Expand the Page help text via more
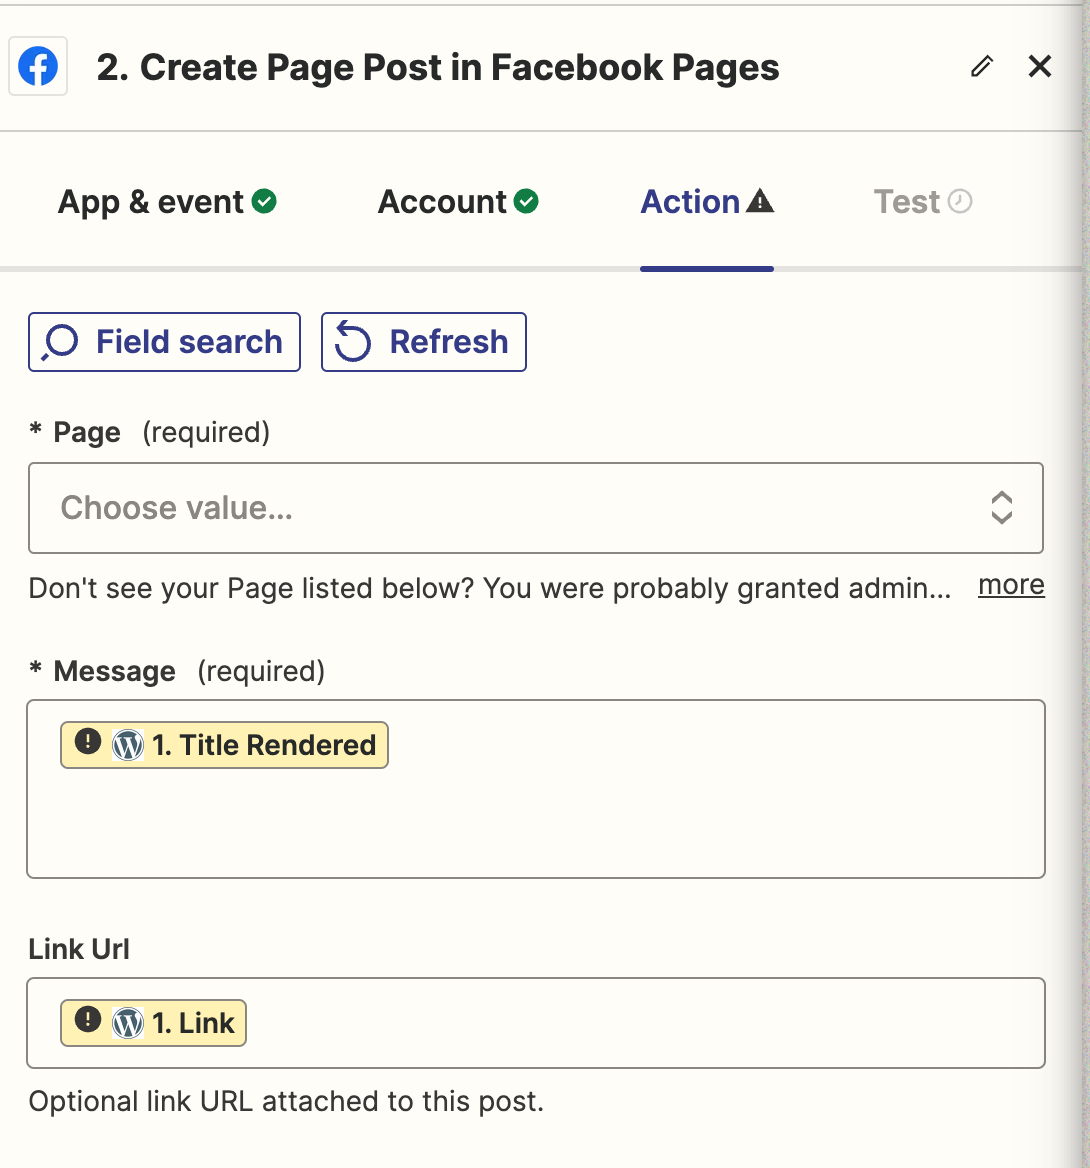Image resolution: width=1090 pixels, height=1168 pixels. 1011,585
